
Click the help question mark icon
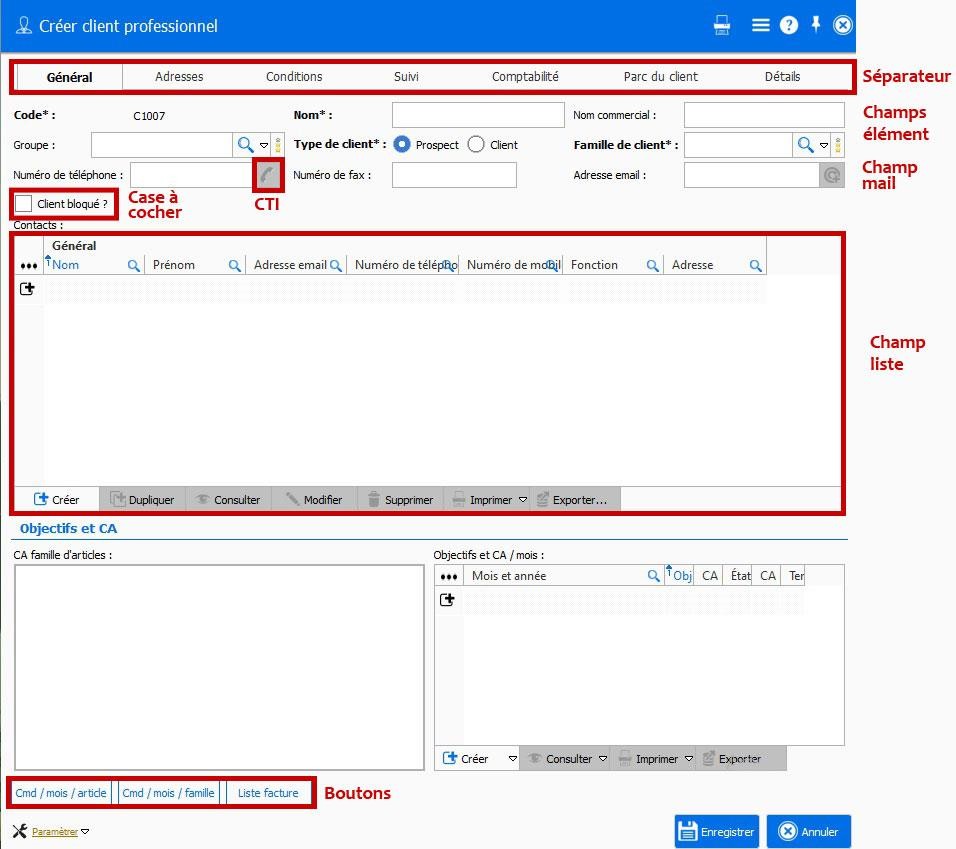click(x=789, y=26)
